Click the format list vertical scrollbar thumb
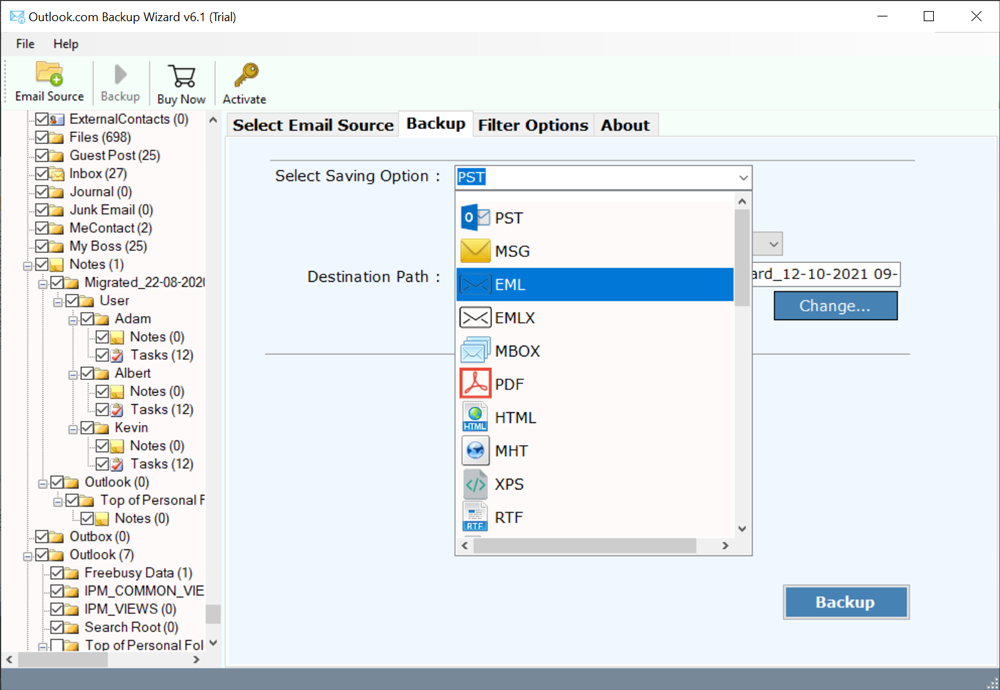The image size is (1000, 690). tap(742, 258)
